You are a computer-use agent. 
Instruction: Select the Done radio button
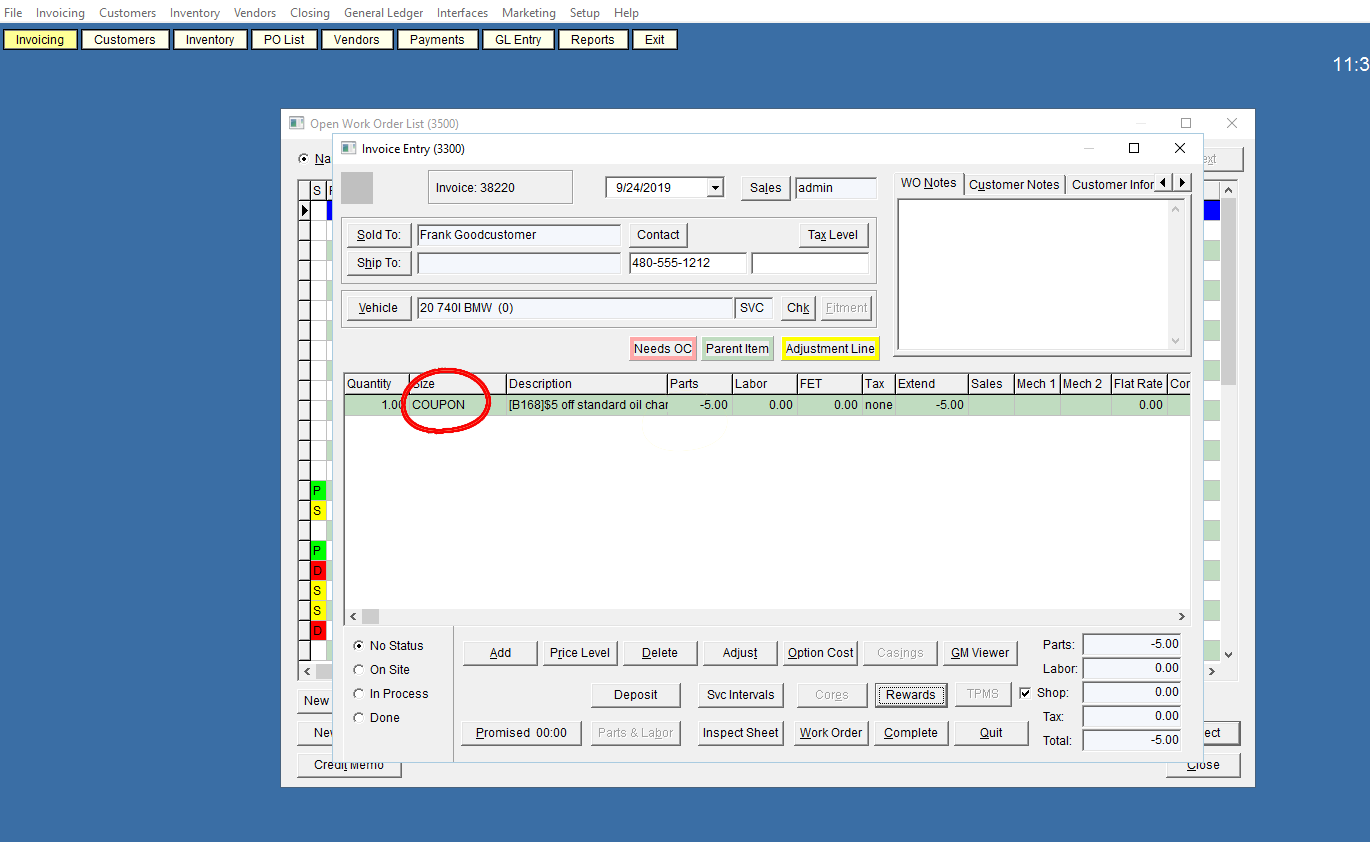[x=359, y=718]
